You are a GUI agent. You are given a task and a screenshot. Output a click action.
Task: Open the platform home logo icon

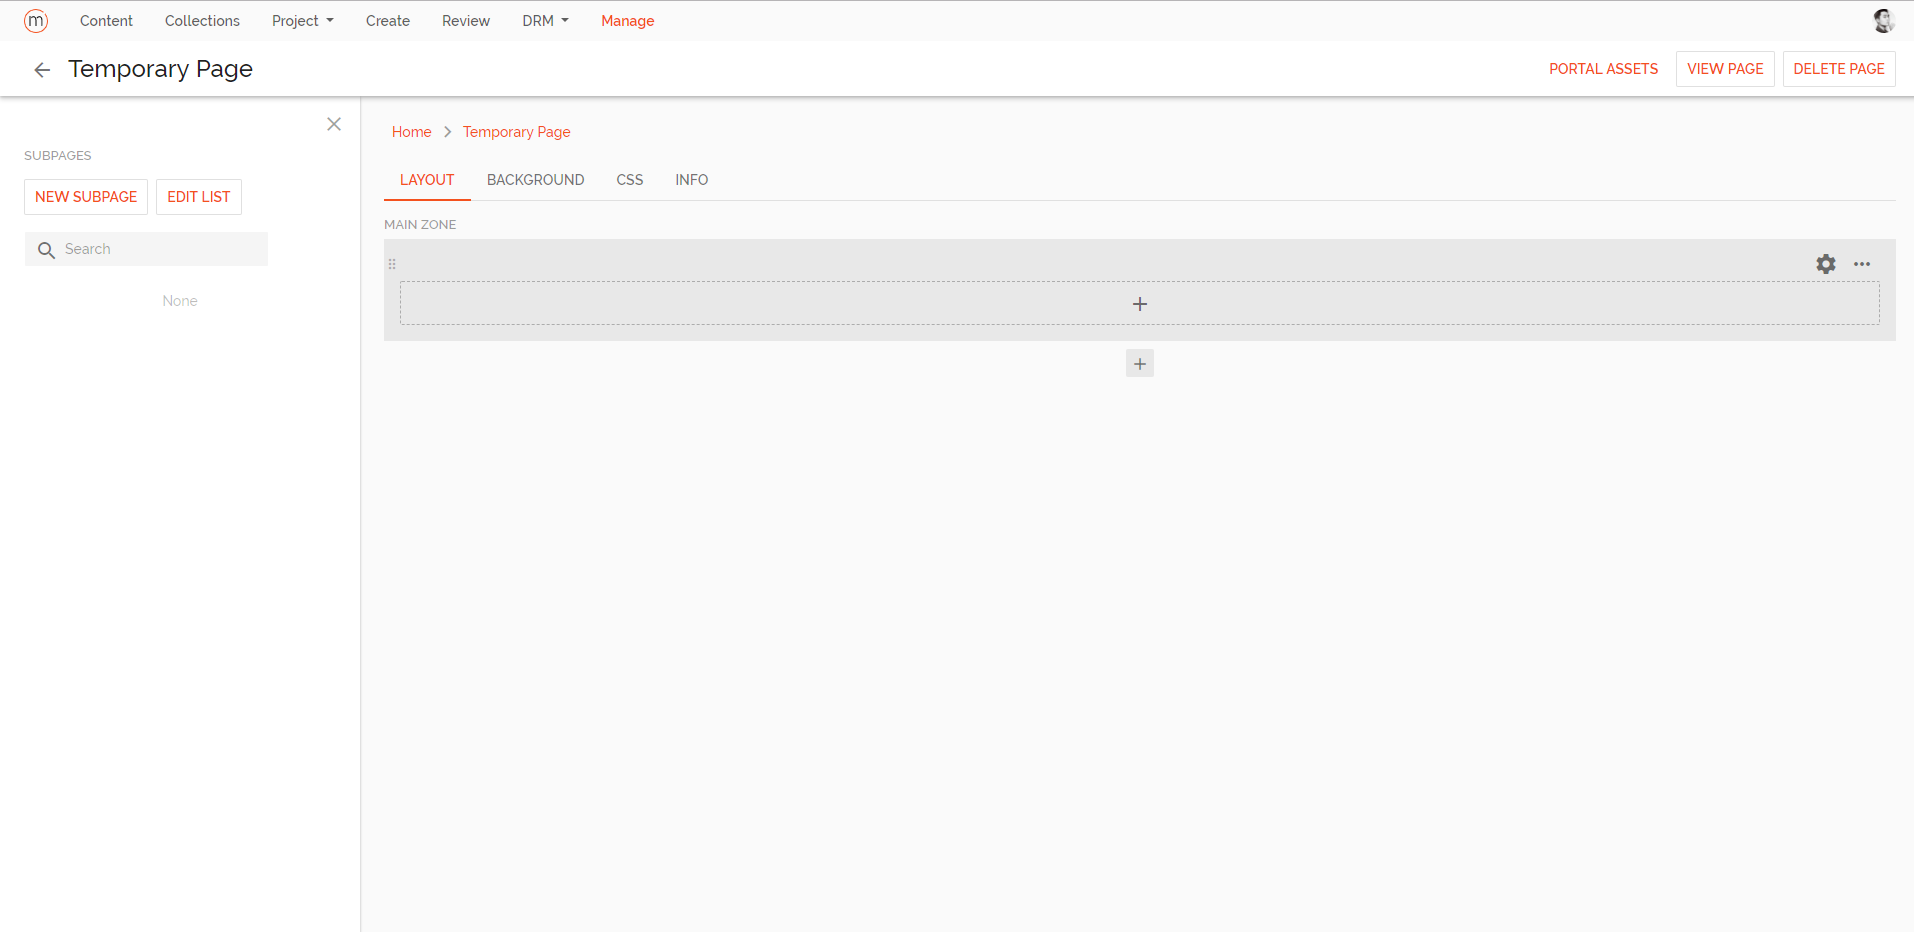(35, 20)
